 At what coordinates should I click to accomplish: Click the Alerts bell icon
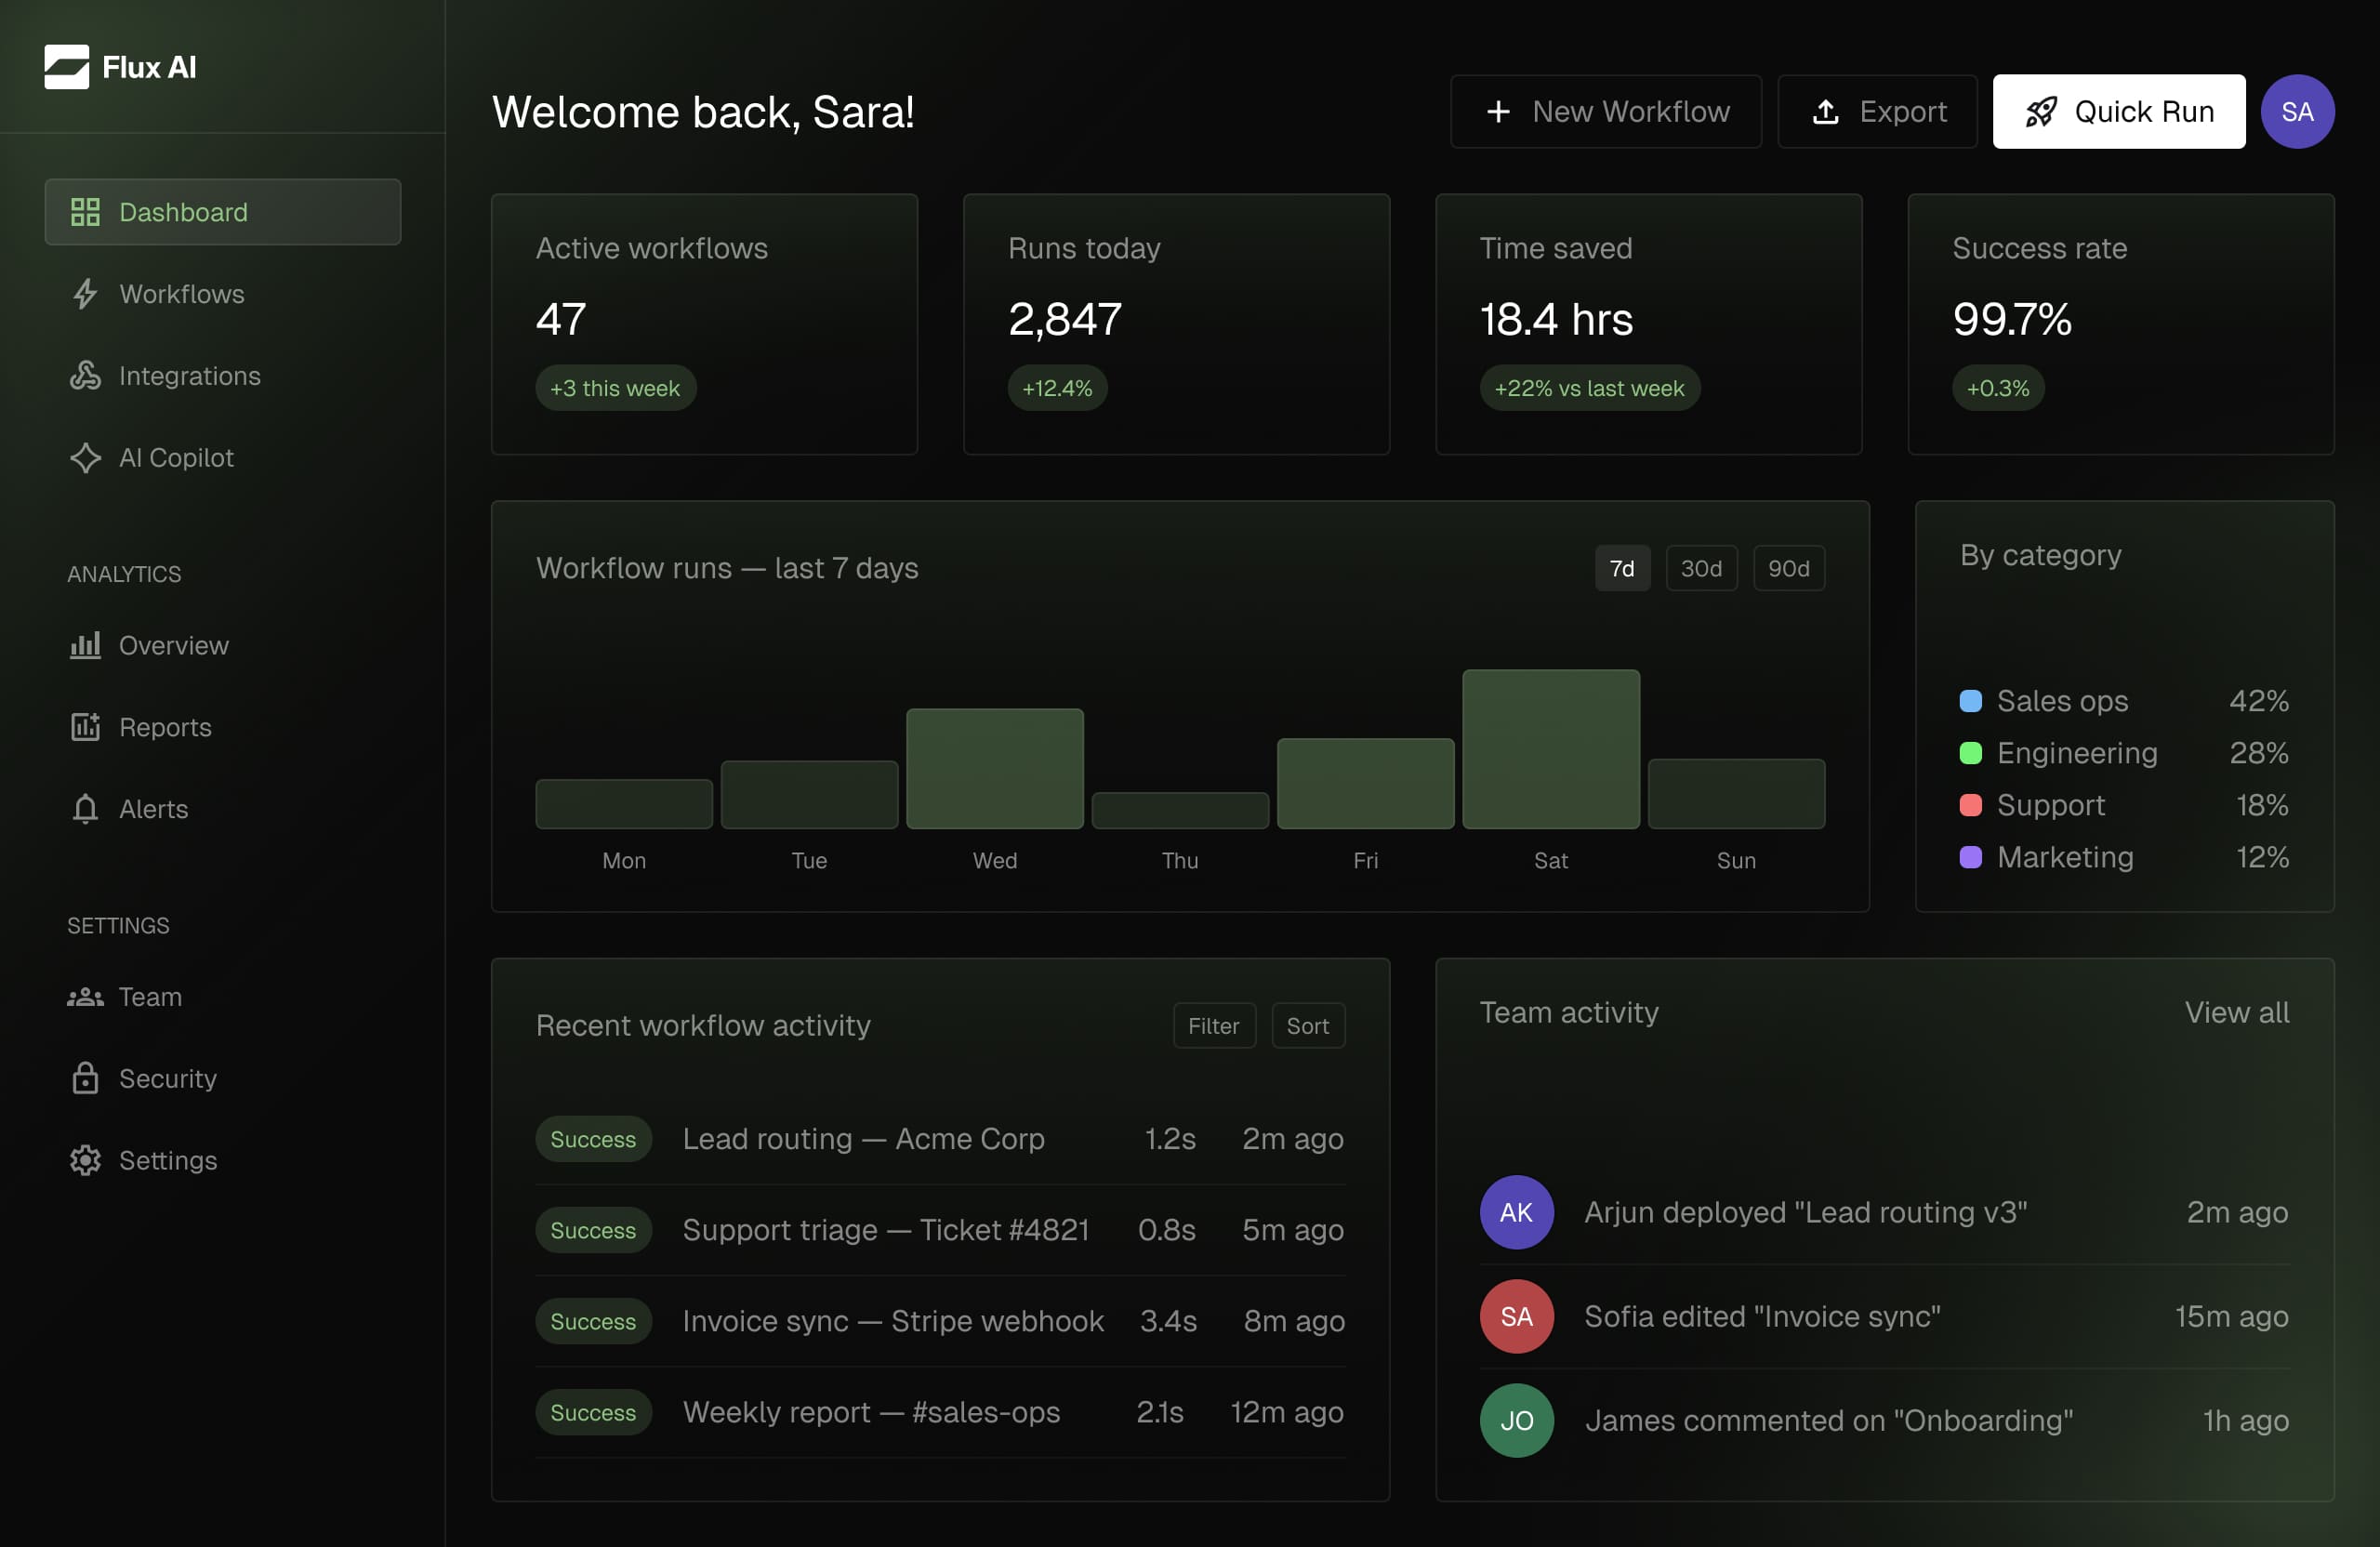coord(85,809)
